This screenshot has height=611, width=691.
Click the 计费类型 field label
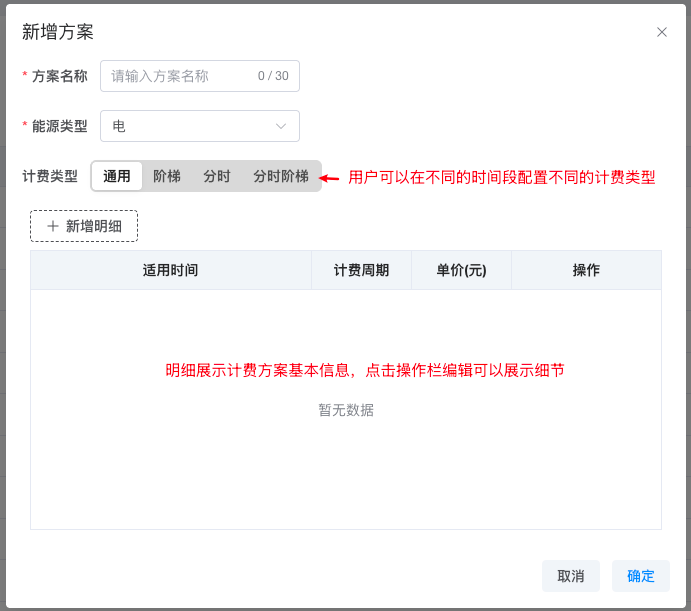[x=50, y=176]
